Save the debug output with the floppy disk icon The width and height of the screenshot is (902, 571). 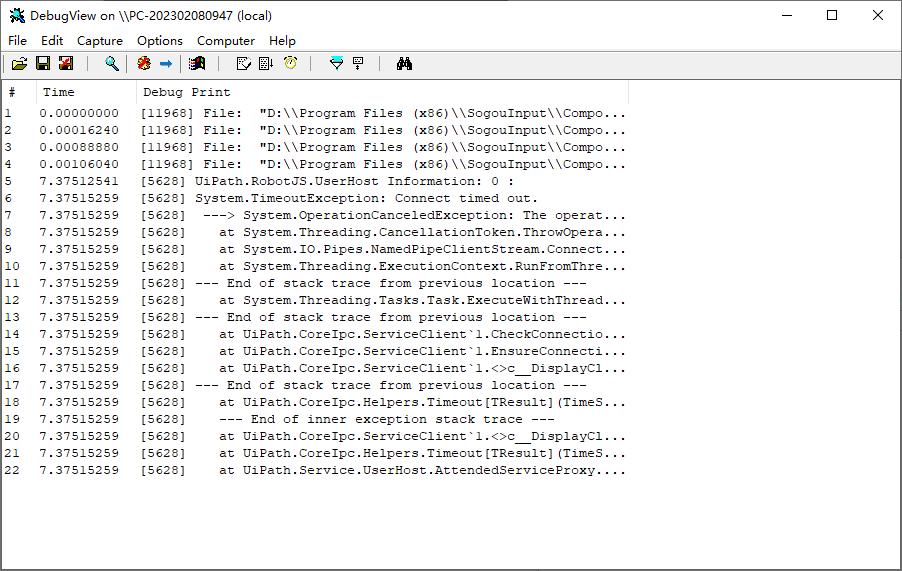click(43, 64)
